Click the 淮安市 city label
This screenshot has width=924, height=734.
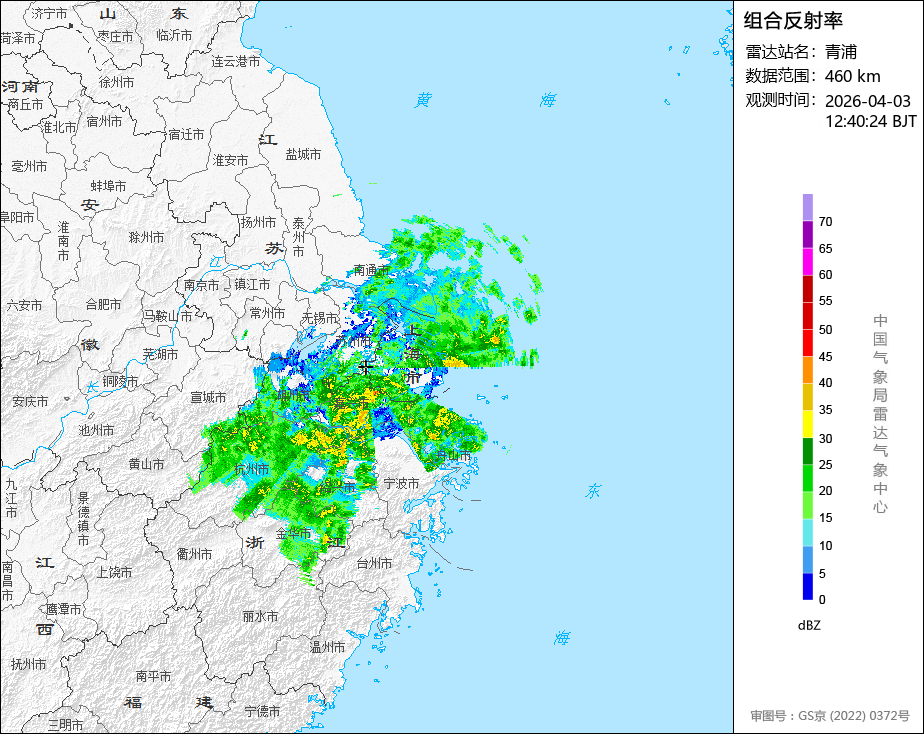(230, 160)
